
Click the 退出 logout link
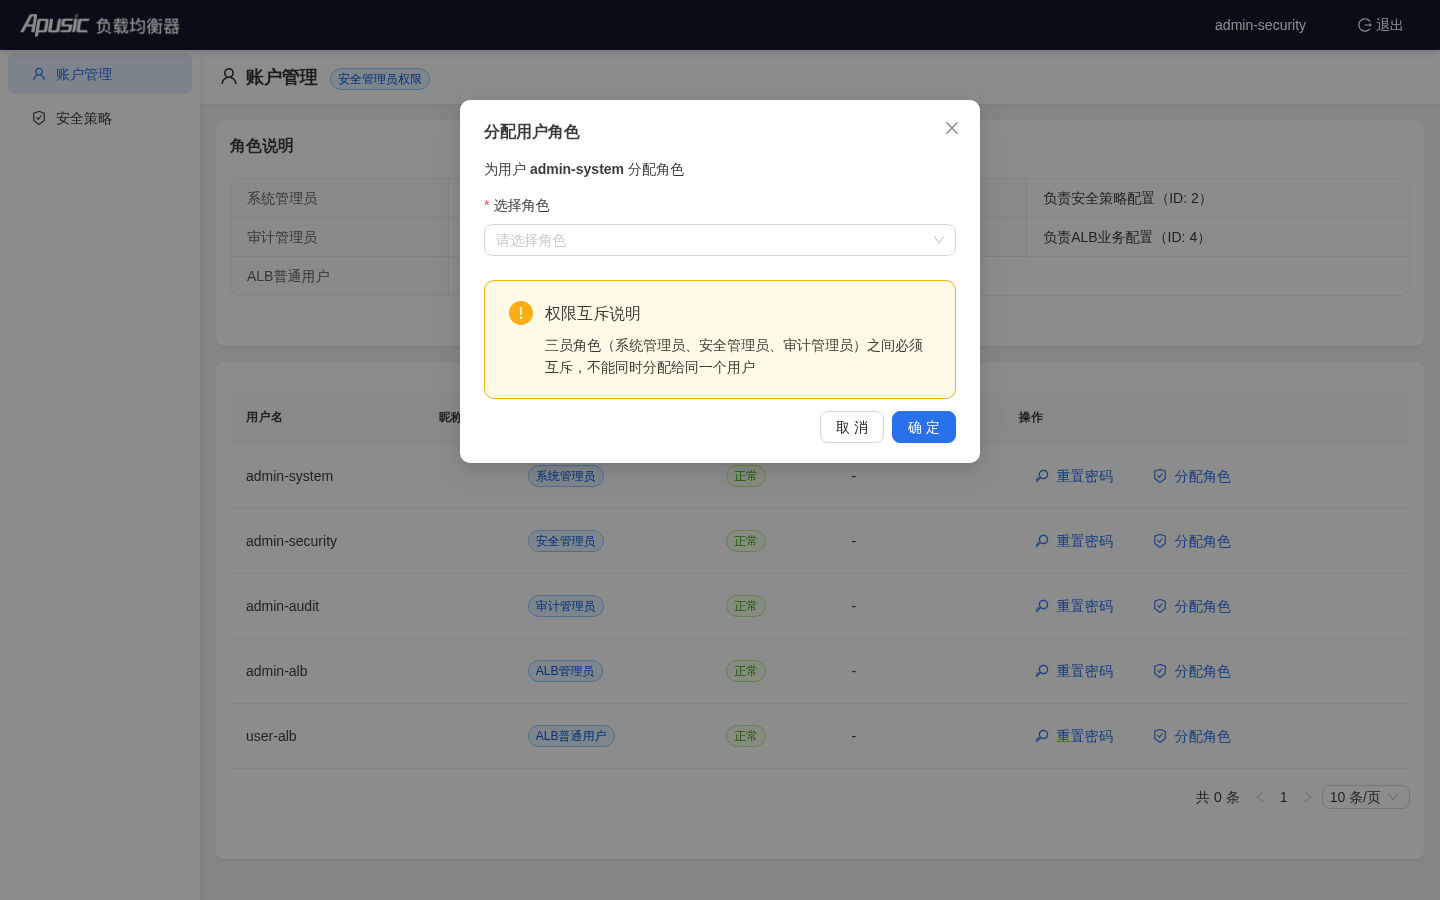pos(1380,25)
